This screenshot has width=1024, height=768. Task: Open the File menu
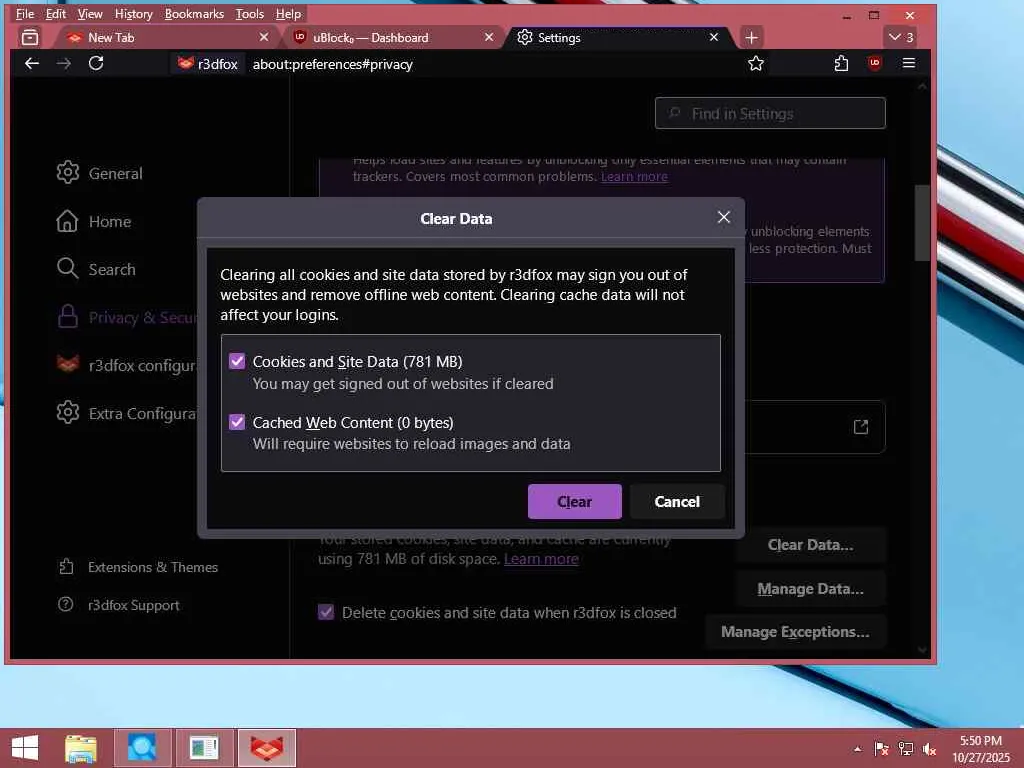pyautogui.click(x=25, y=14)
